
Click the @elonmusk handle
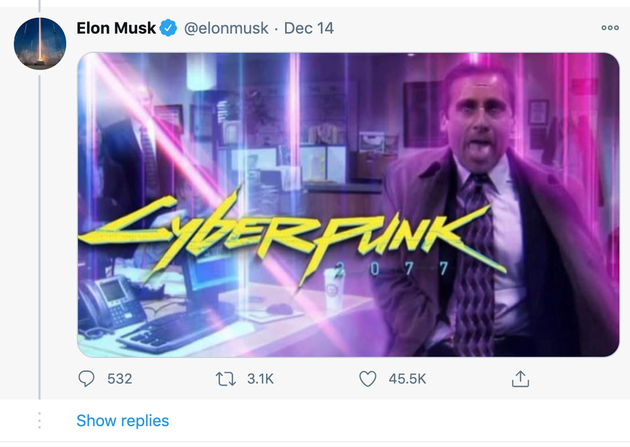coord(227,28)
